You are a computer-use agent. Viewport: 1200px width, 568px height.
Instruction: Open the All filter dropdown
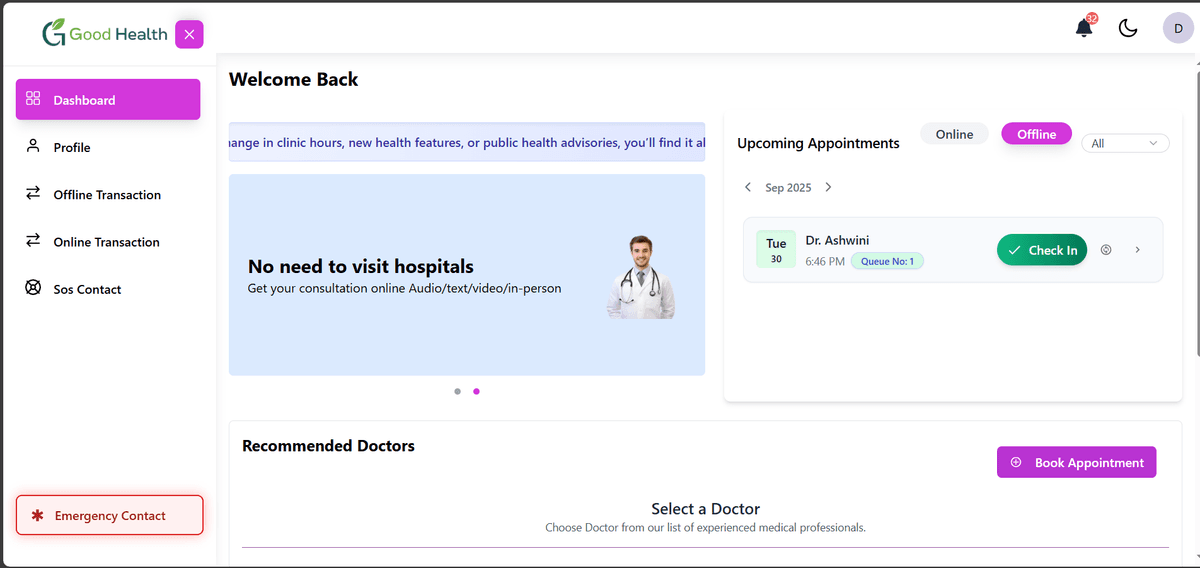coord(1126,143)
